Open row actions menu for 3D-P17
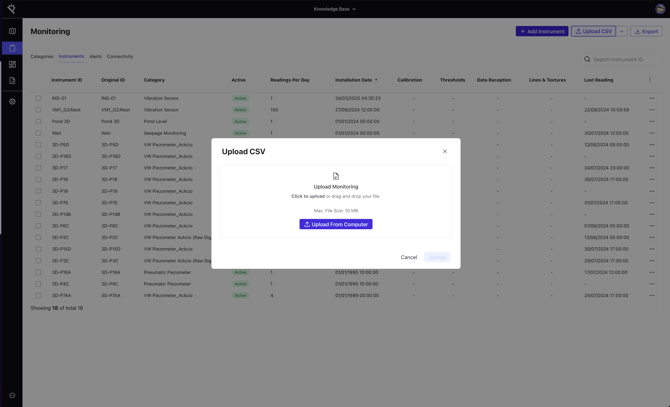 (652, 168)
